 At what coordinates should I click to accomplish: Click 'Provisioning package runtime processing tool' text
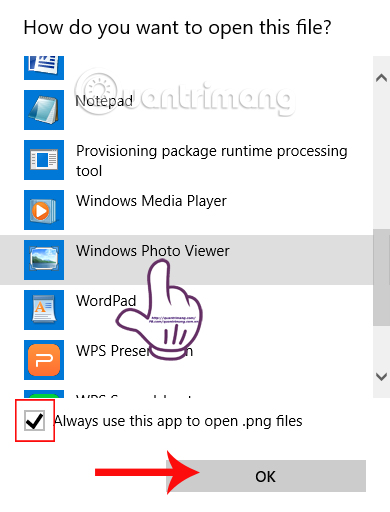coord(212,161)
